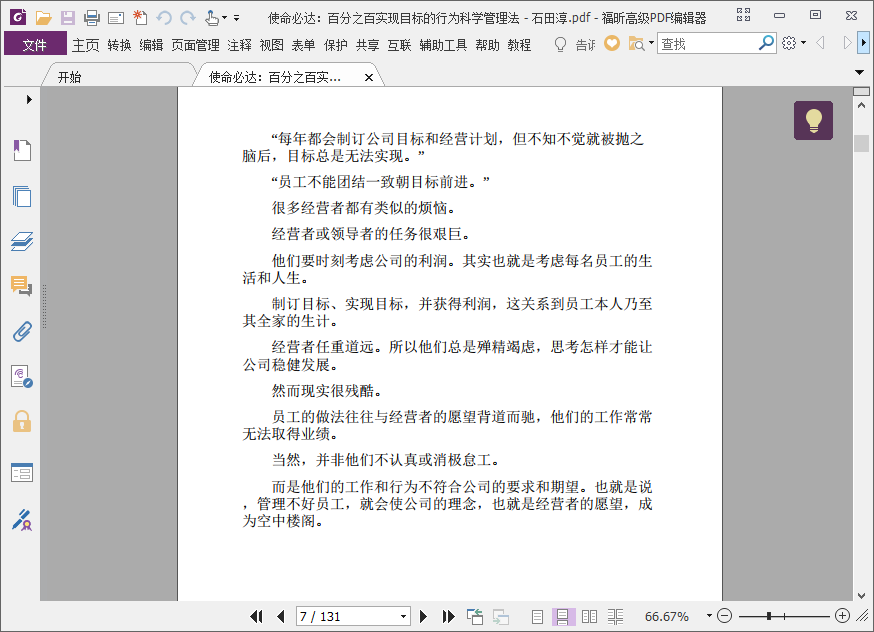This screenshot has height=632, width=874.
Task: Click the magnifier search icon
Action: point(766,42)
